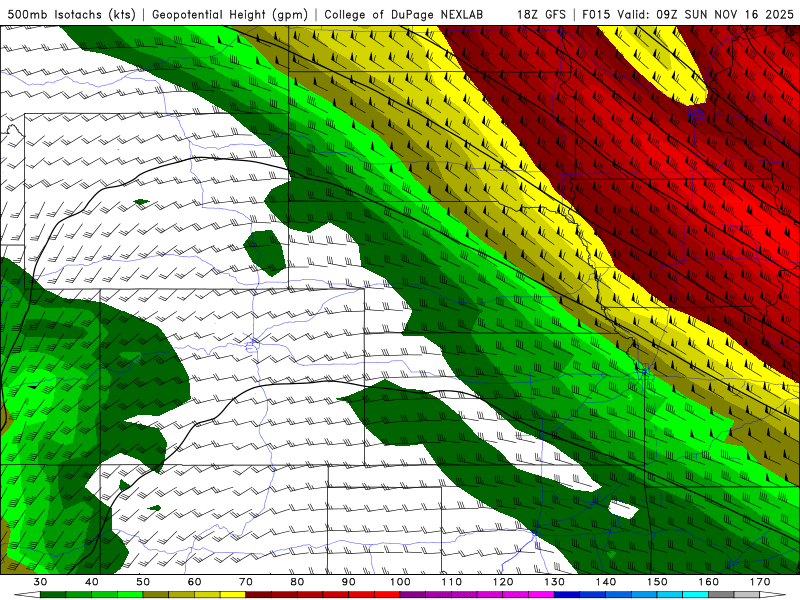Pick the bright lime green swatch ending at 50
The image size is (800, 600).
[130, 594]
